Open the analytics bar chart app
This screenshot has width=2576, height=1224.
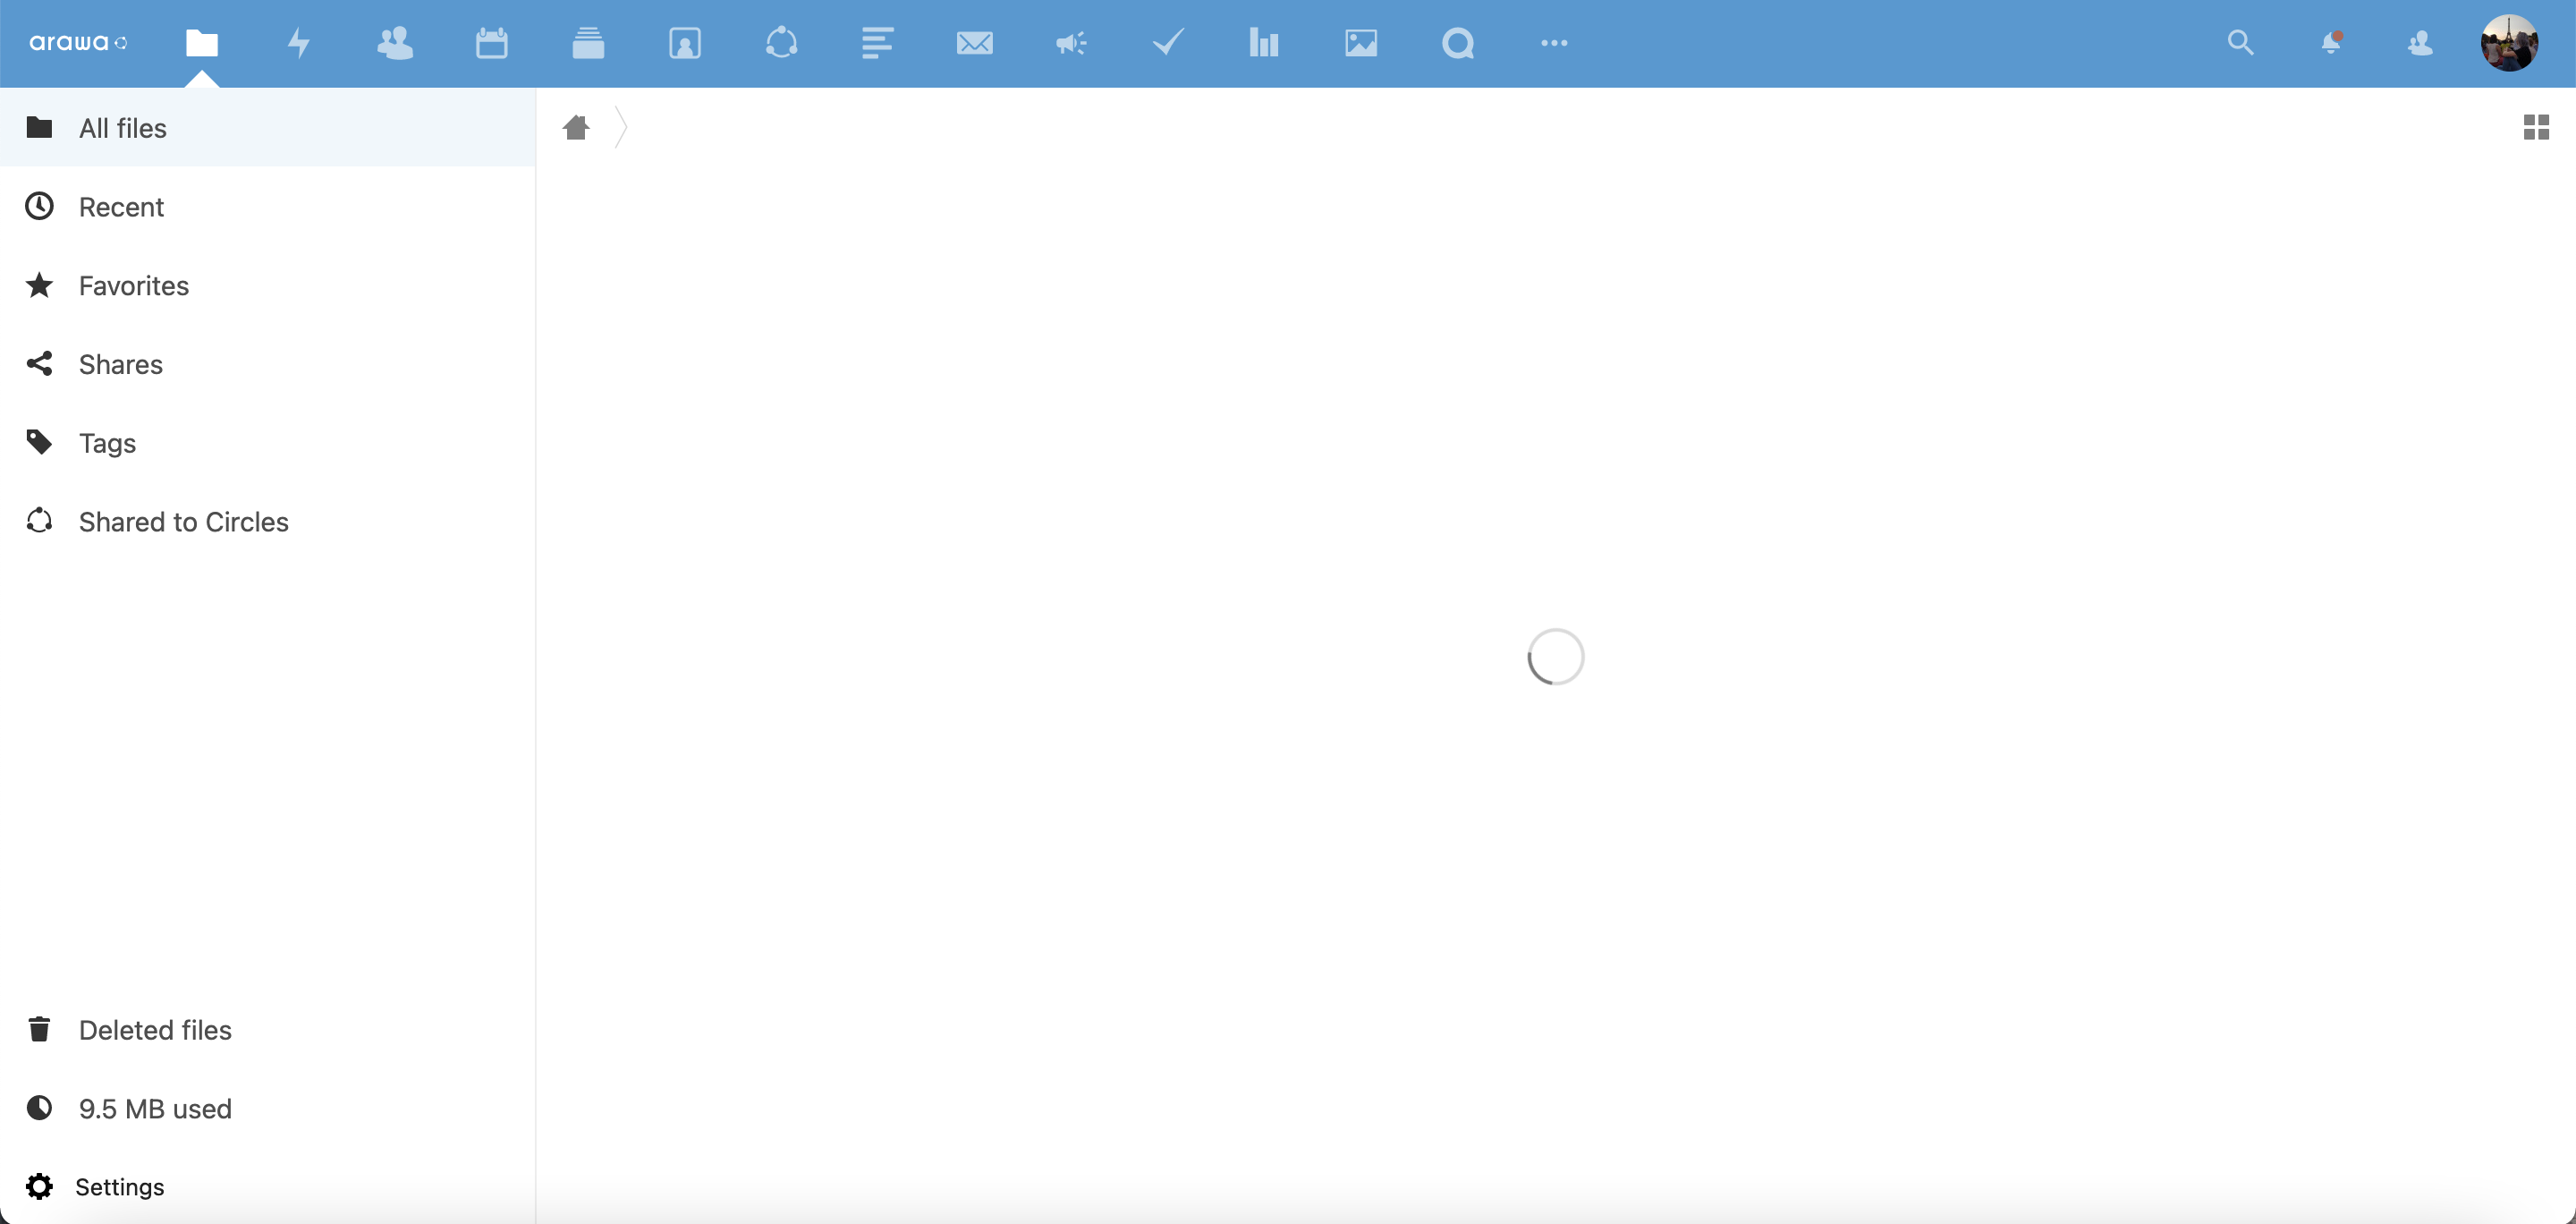[x=1264, y=43]
